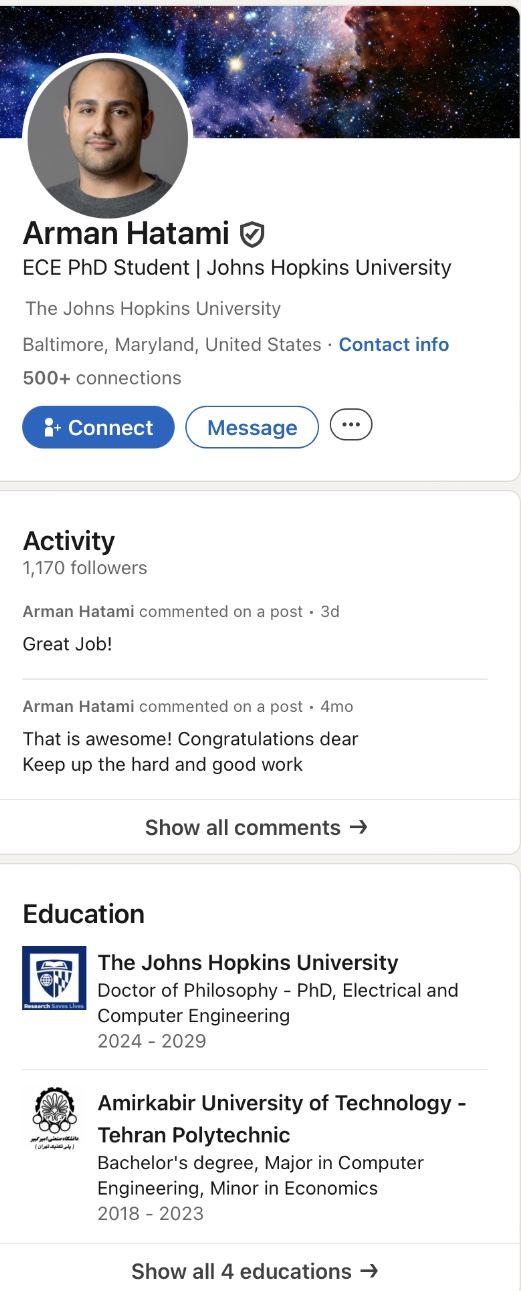Click the add-person icon on Connect
The image size is (521, 1291).
click(x=53, y=428)
